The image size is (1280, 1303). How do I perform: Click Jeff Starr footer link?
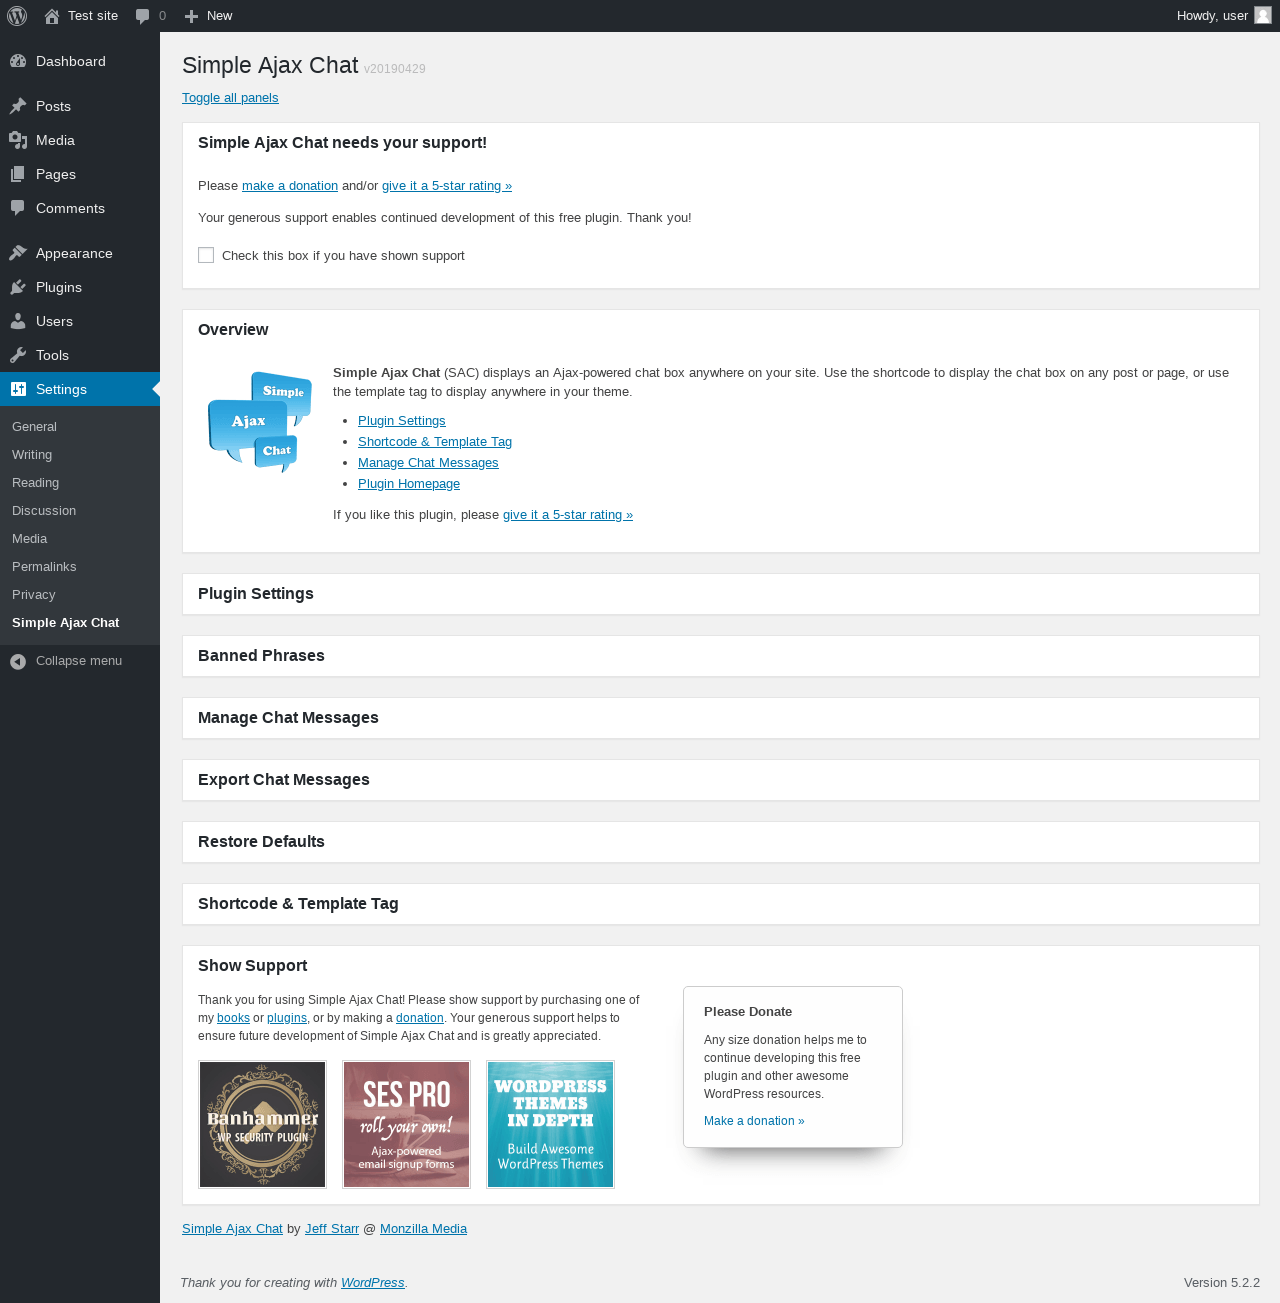click(x=332, y=1229)
